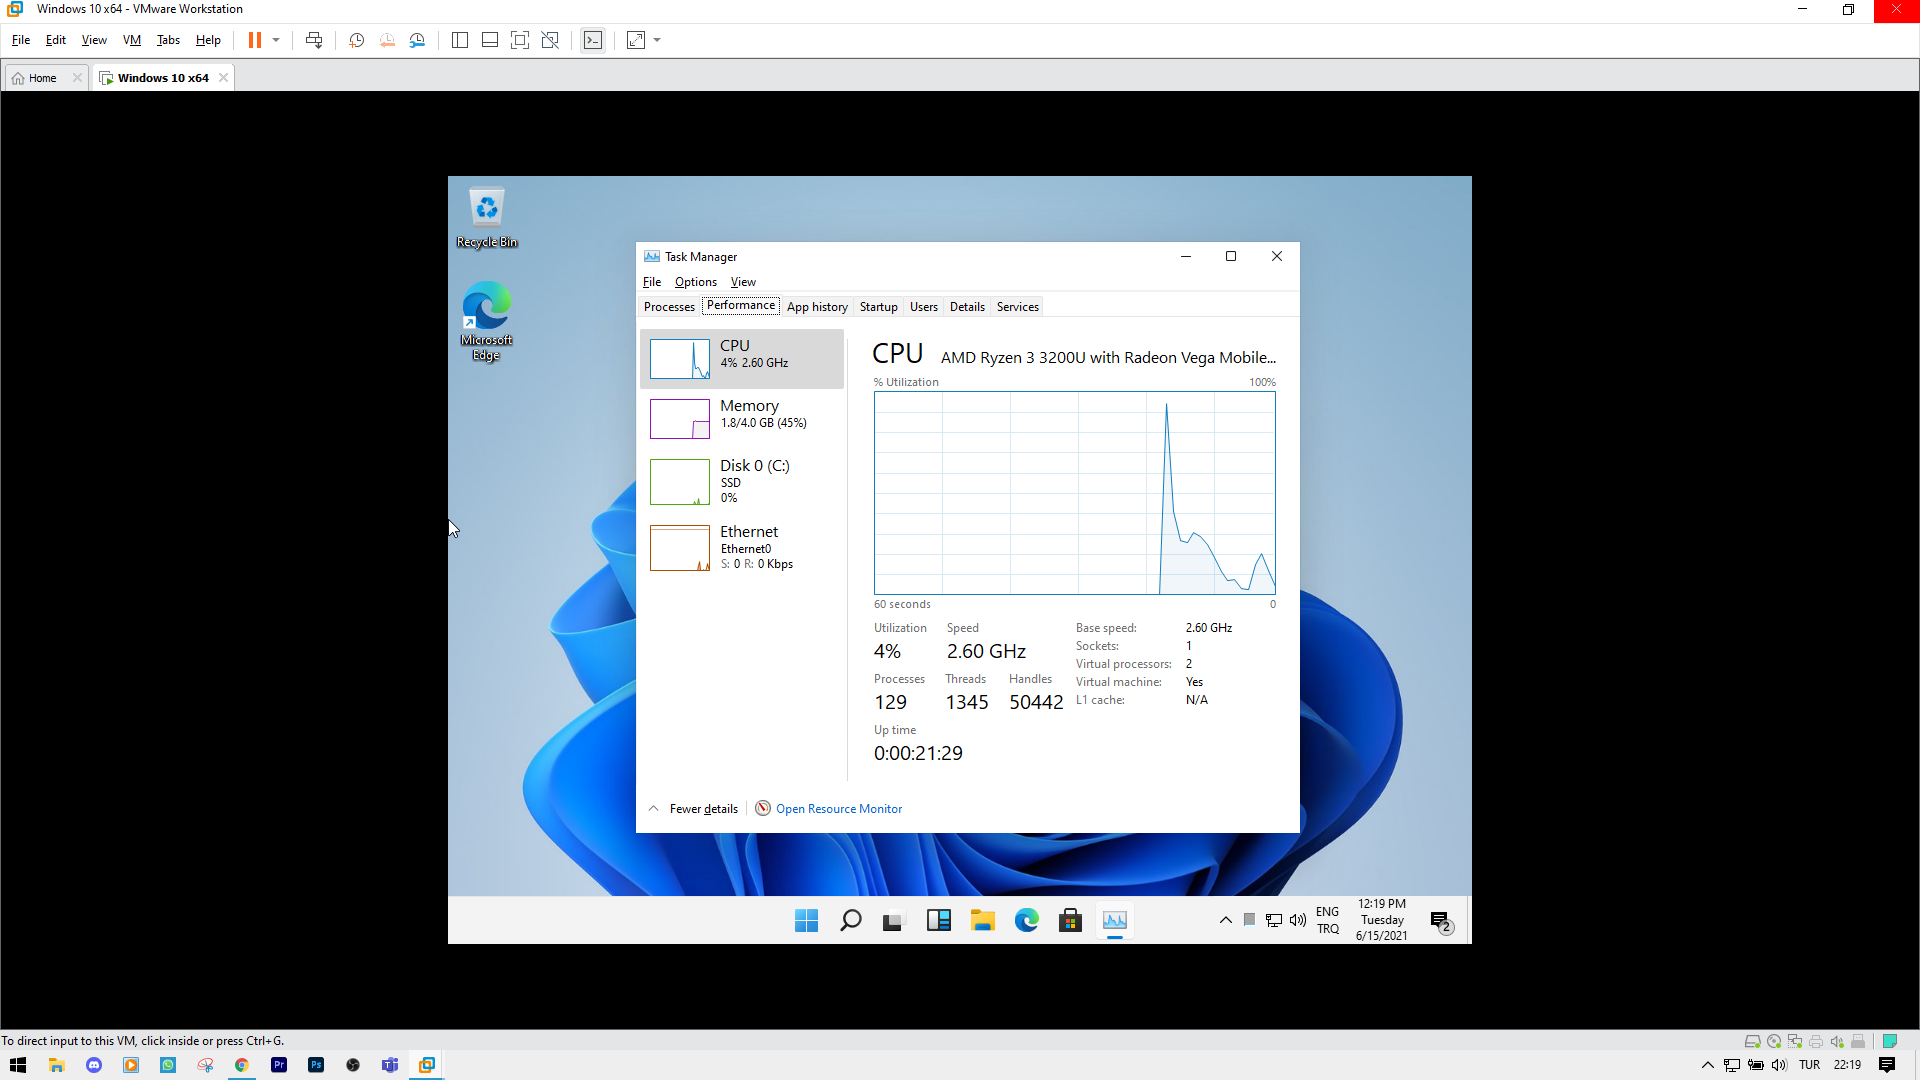Viewport: 1920px width, 1080px height.
Task: Open VMware Tabs menu
Action: [x=168, y=40]
